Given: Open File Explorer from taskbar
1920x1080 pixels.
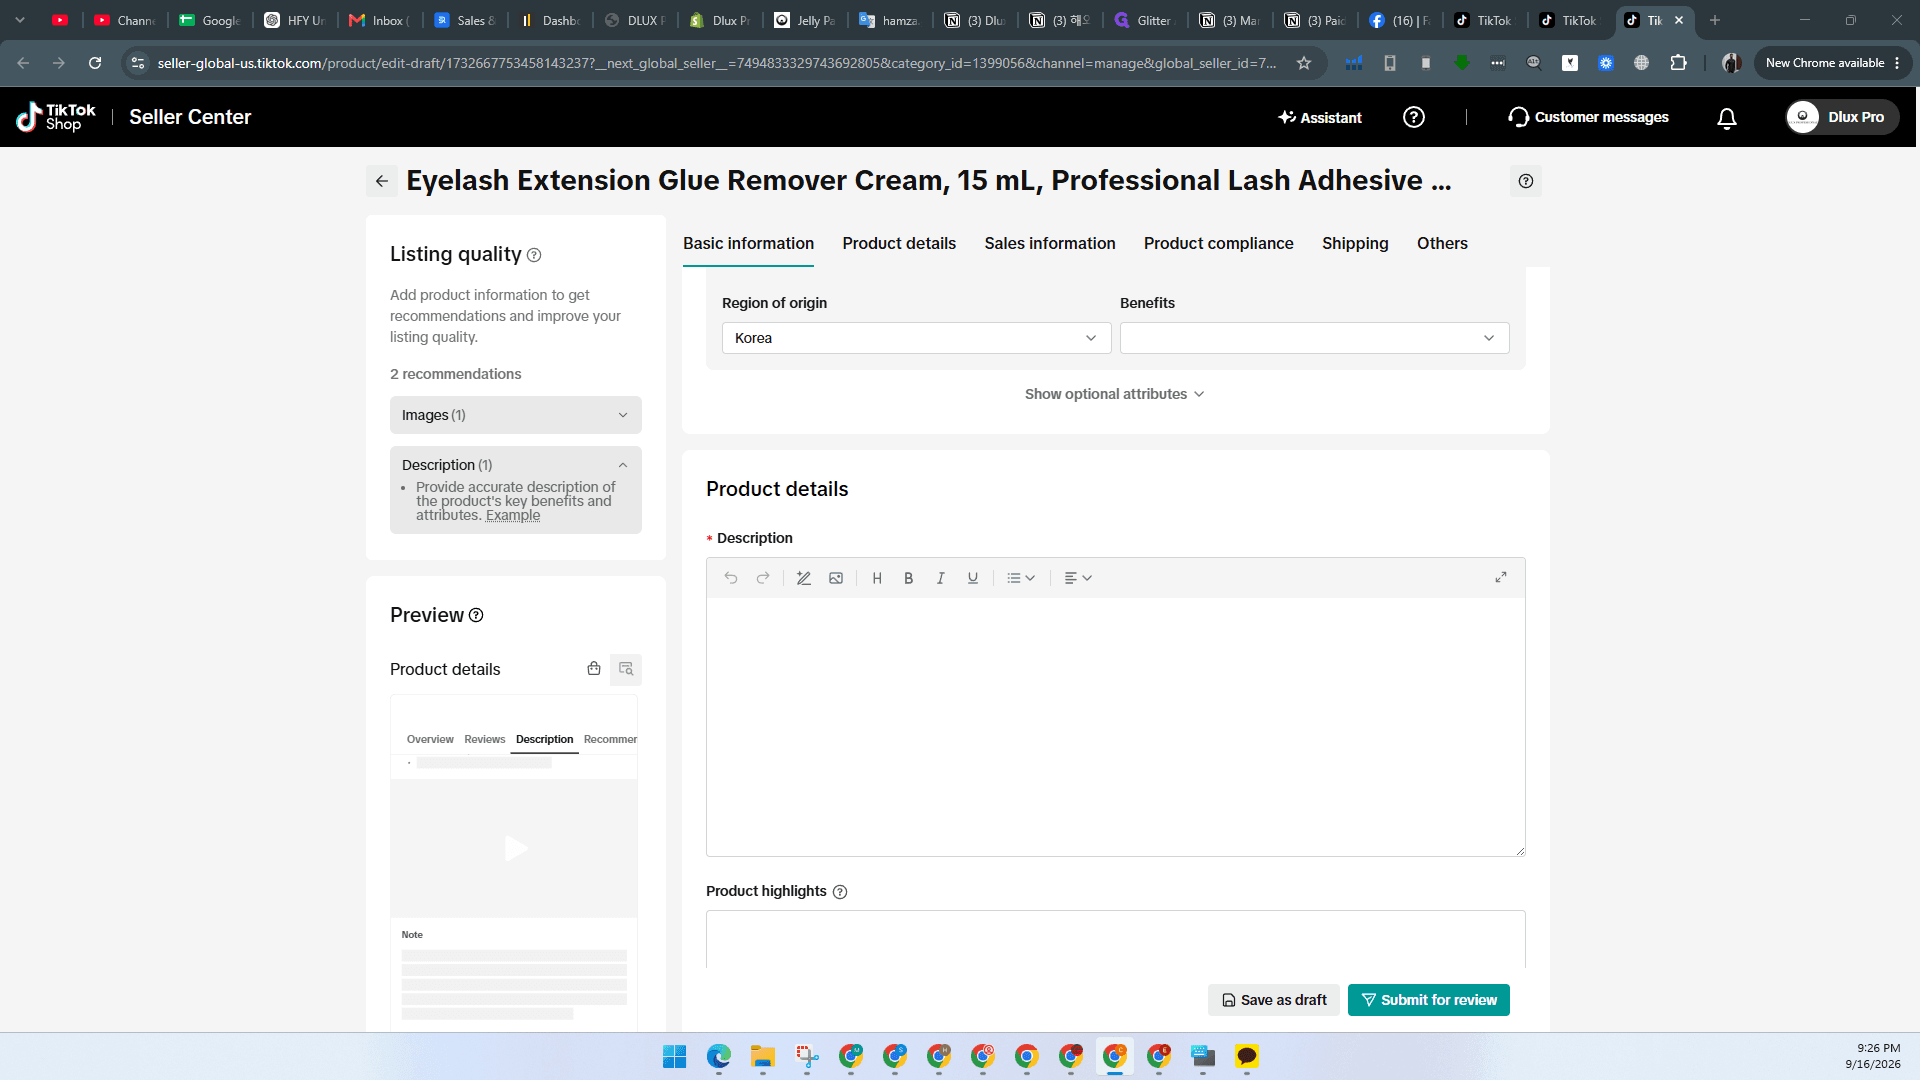Looking at the screenshot, I should 763,1057.
